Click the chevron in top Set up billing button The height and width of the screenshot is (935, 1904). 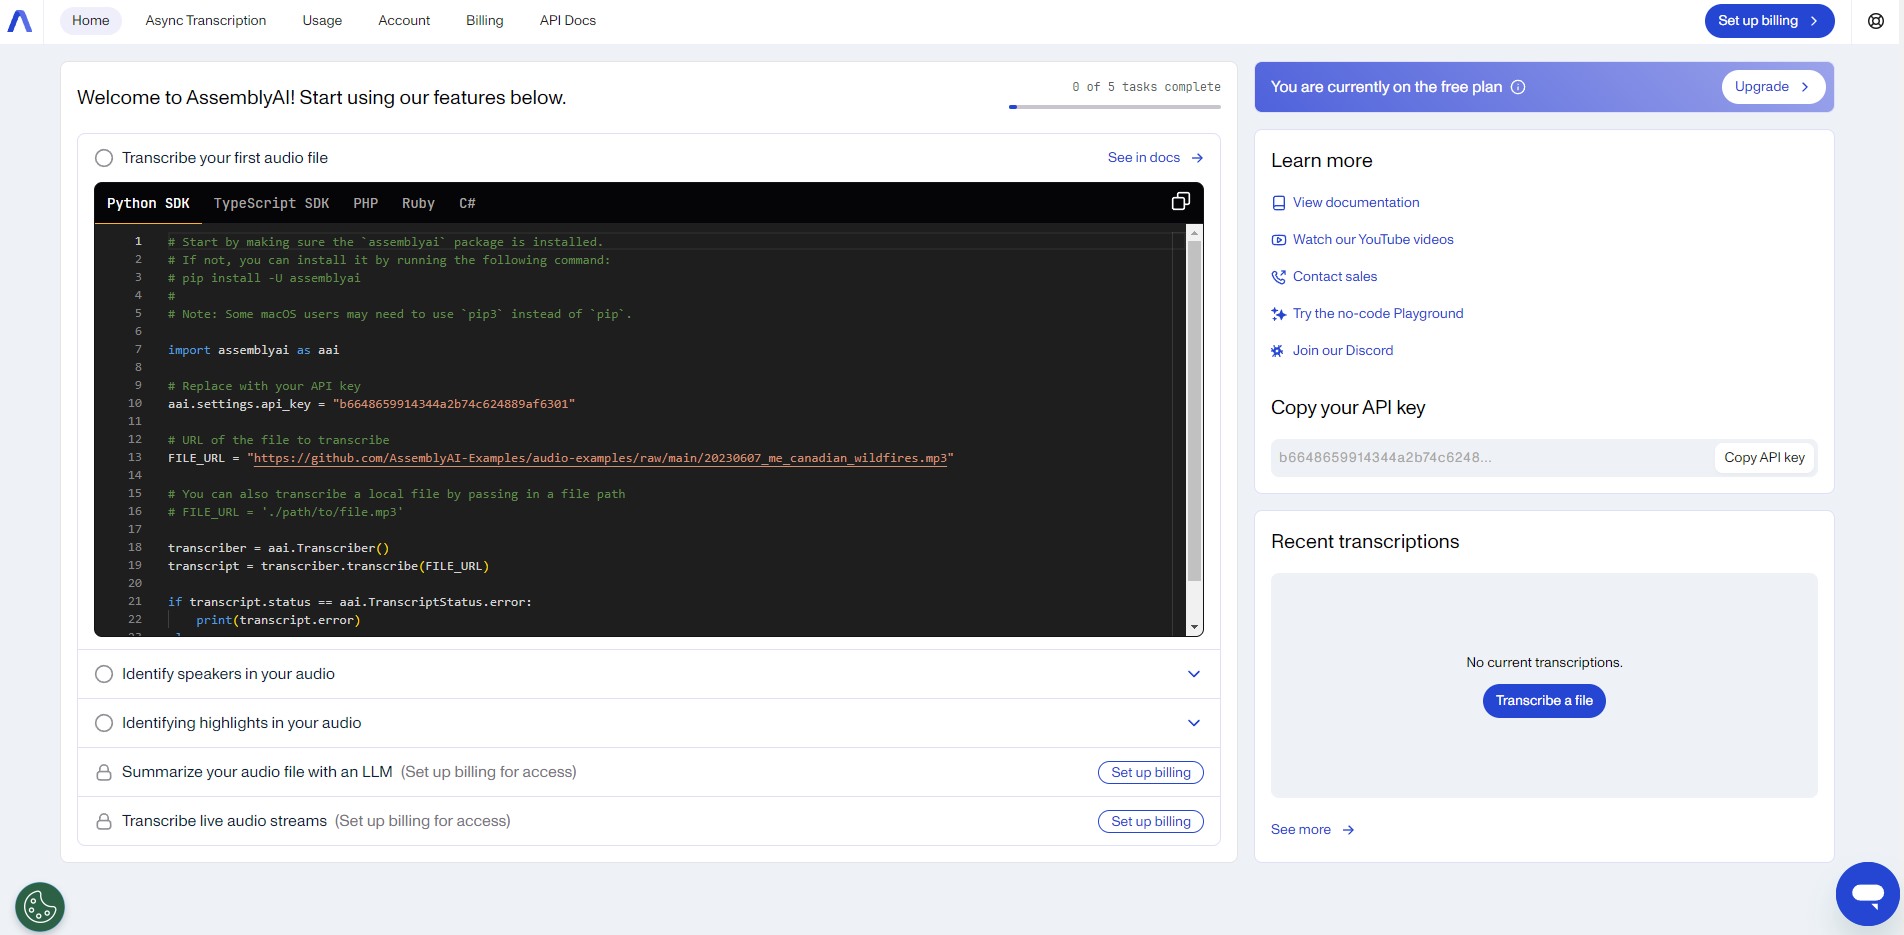(x=1814, y=21)
